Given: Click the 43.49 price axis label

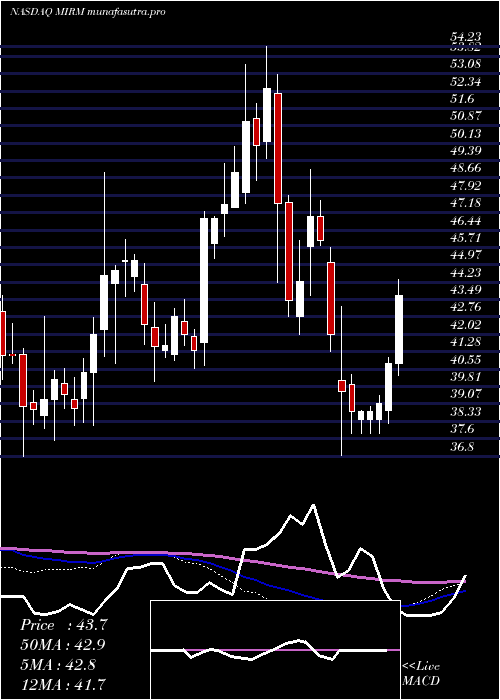Looking at the screenshot, I should pos(465,290).
